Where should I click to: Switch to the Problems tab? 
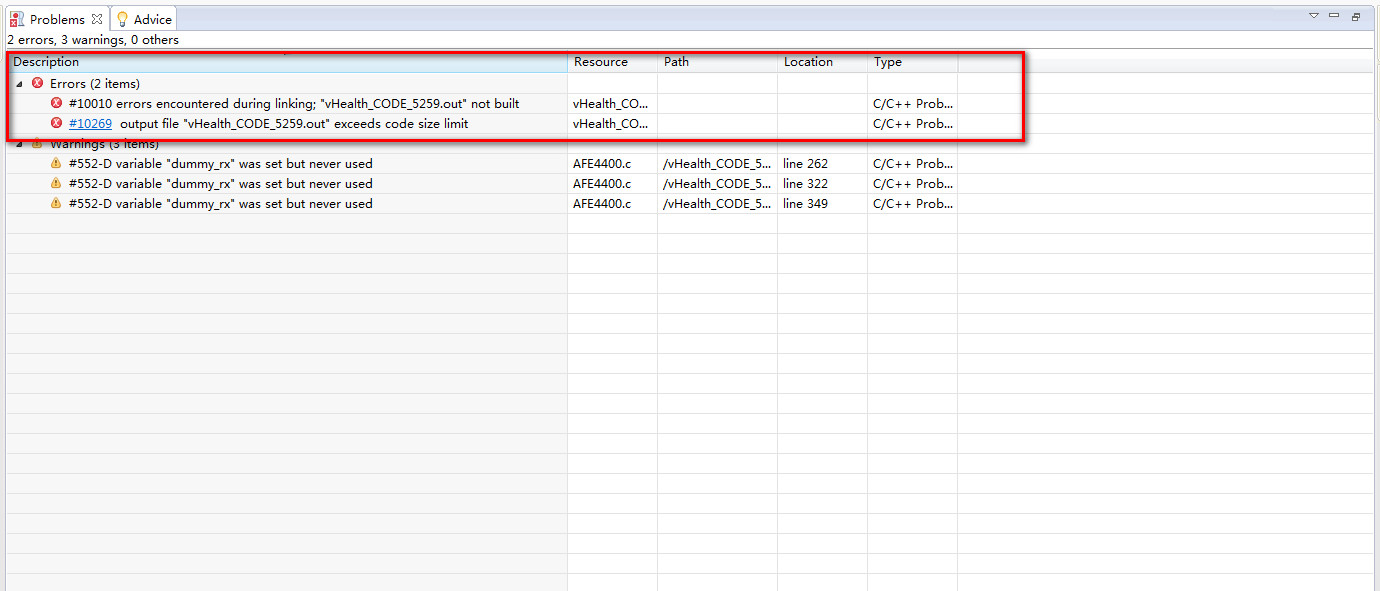(57, 19)
